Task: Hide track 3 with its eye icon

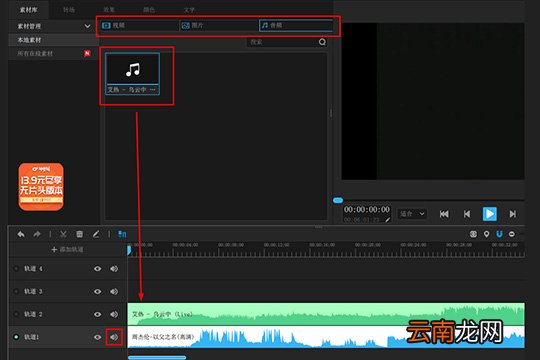Action: [x=98, y=291]
